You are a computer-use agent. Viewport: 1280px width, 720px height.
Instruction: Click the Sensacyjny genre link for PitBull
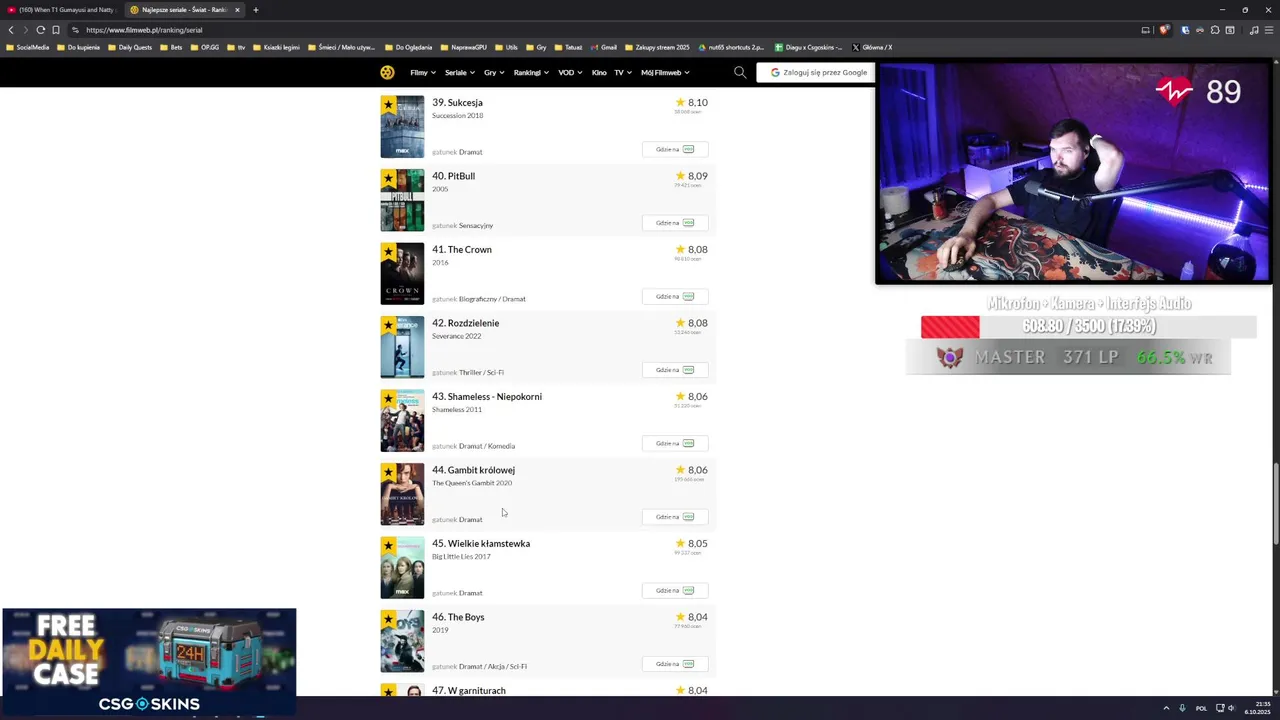tap(476, 225)
